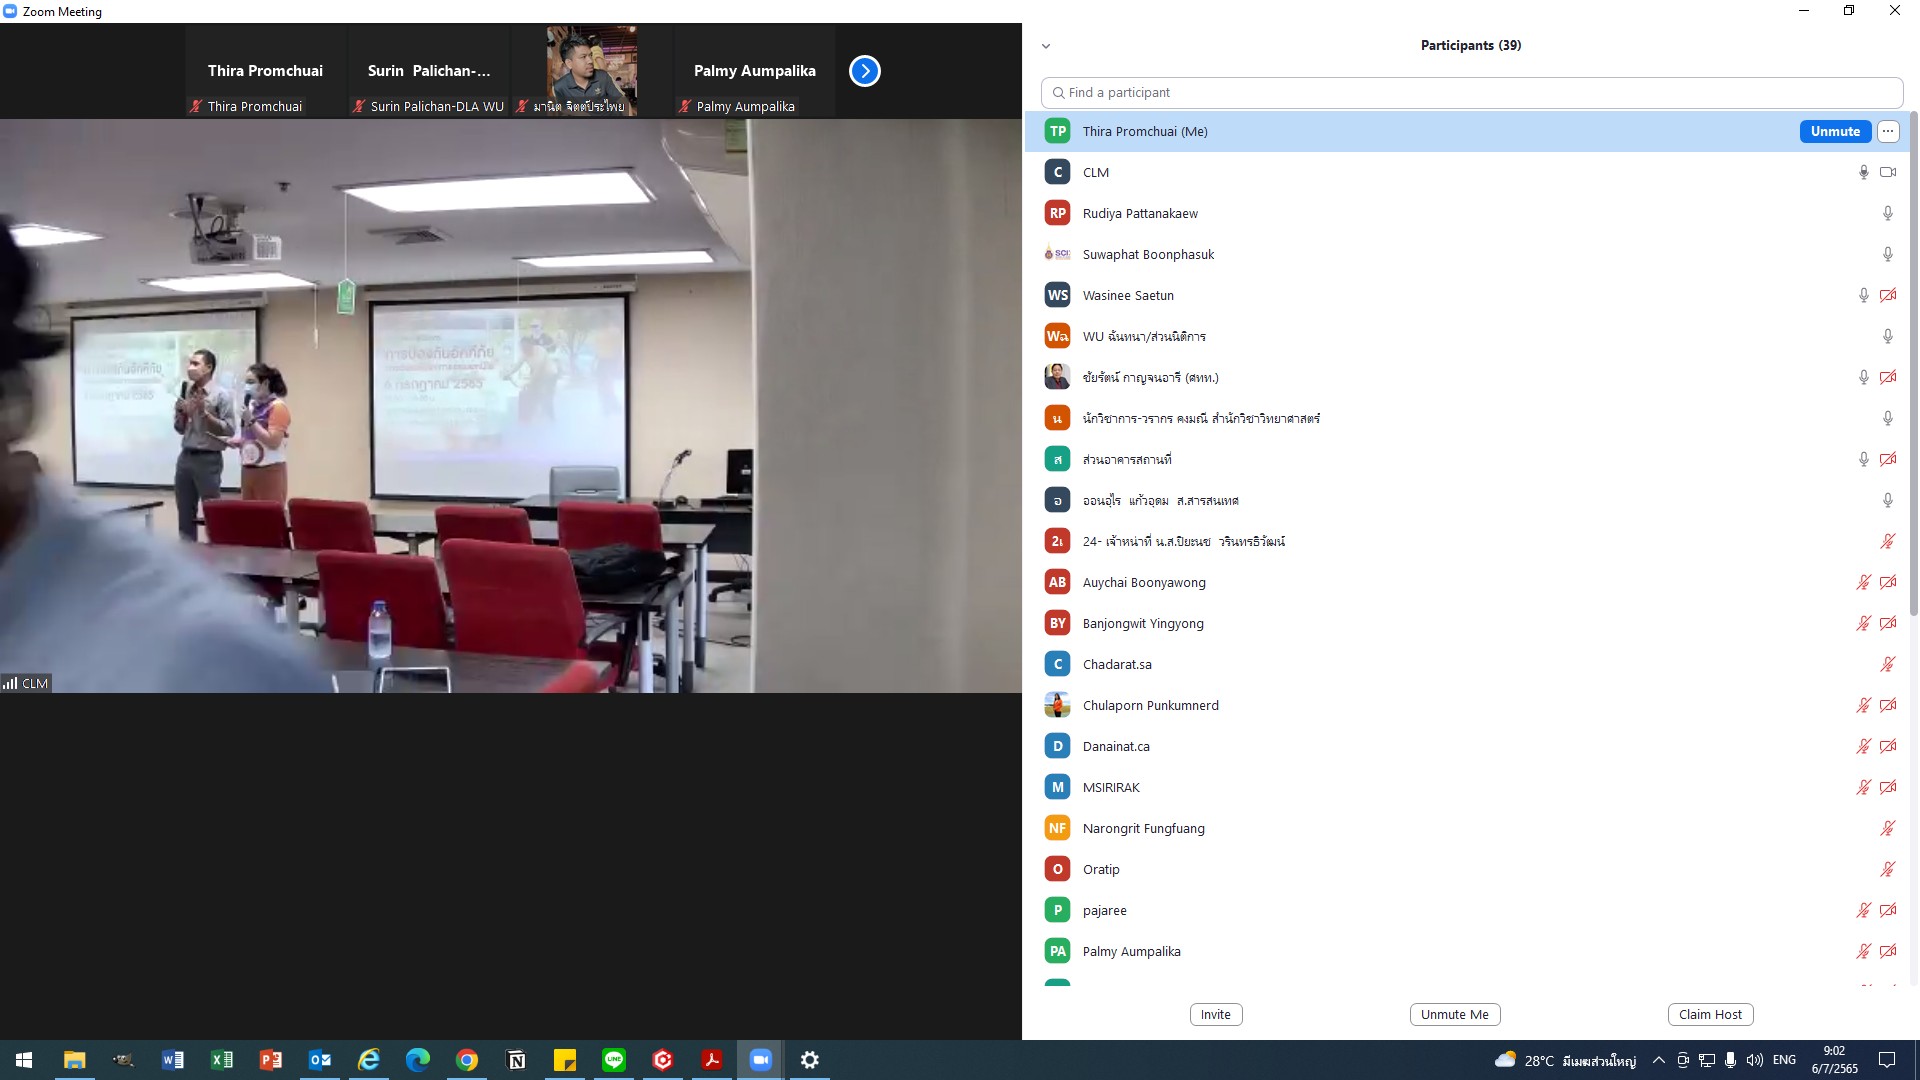Image resolution: width=1920 pixels, height=1080 pixels.
Task: Collapse the Participants panel chevron
Action: [1046, 46]
